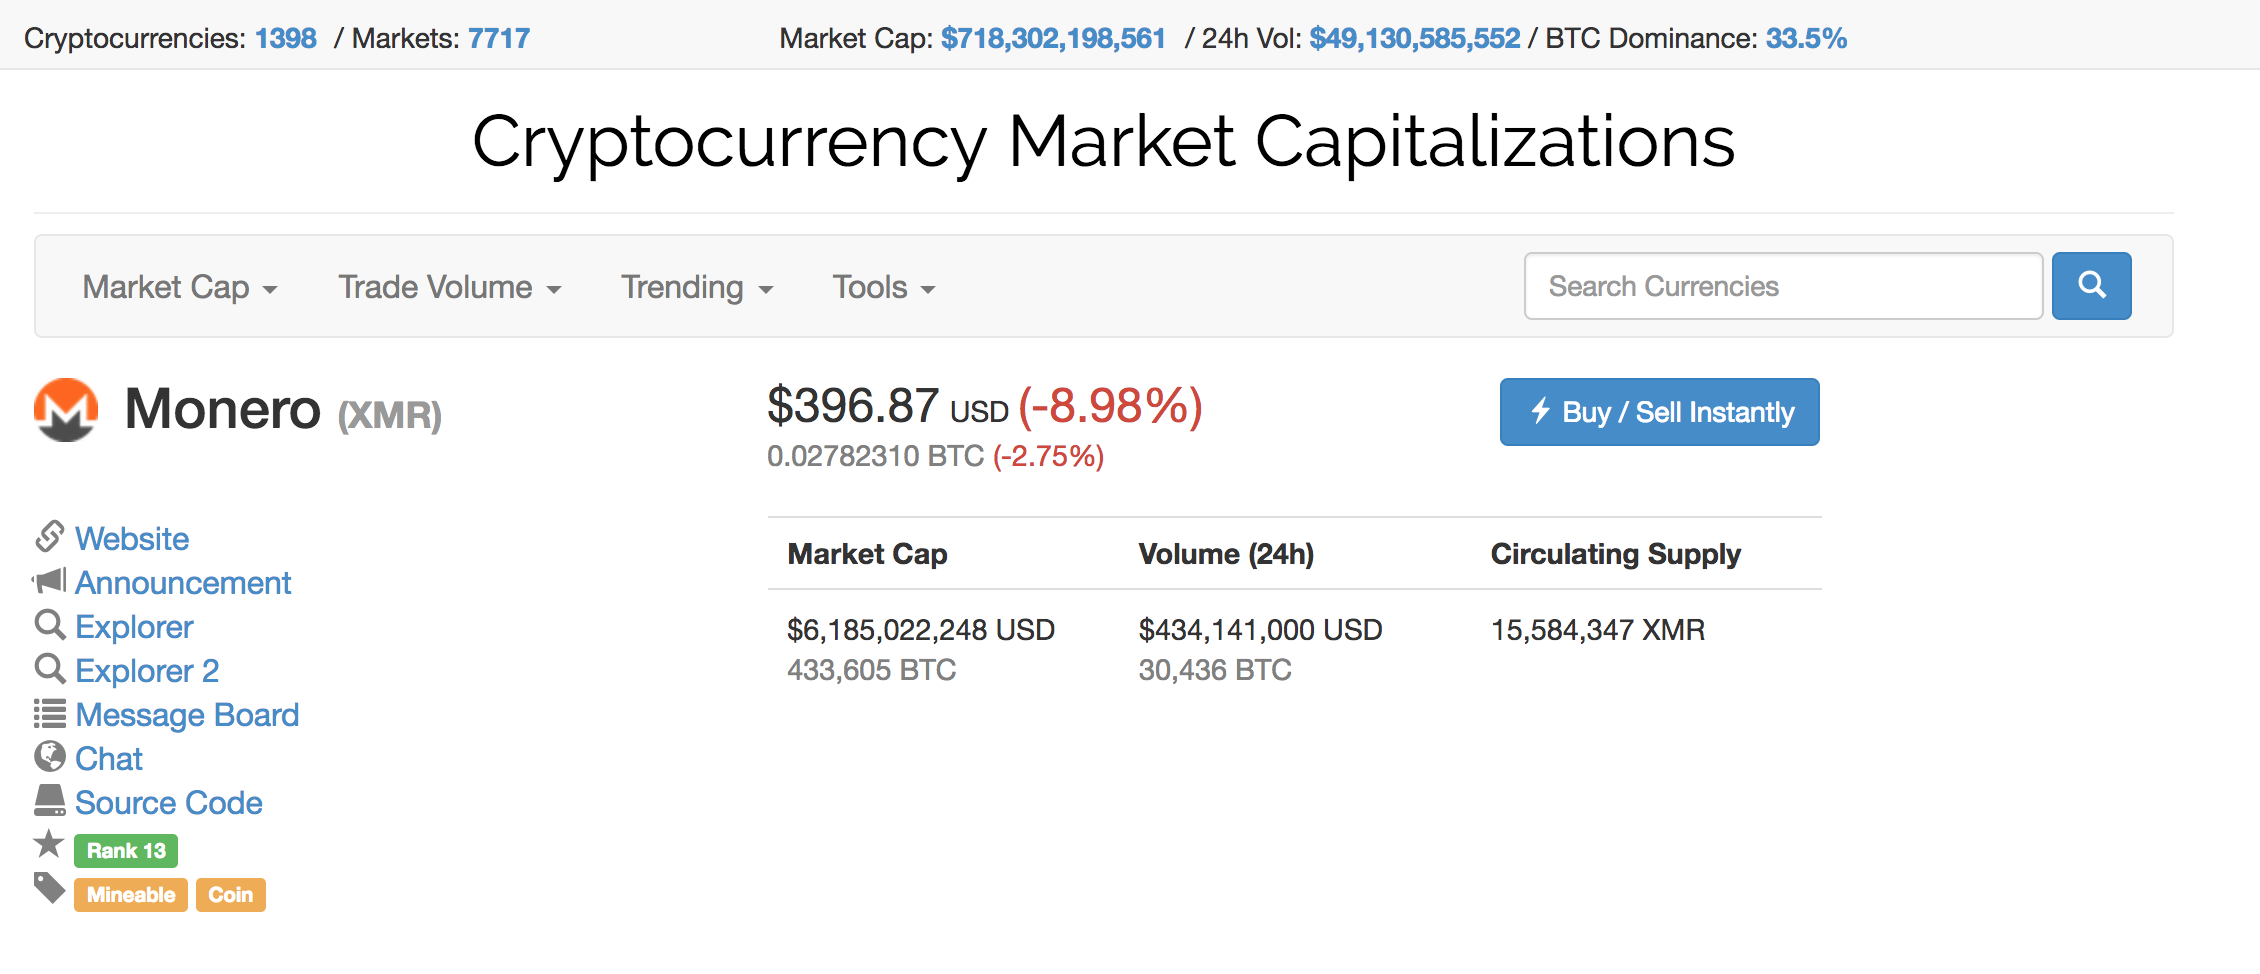Select the Mineable tag badge
This screenshot has width=2260, height=974.
click(131, 895)
